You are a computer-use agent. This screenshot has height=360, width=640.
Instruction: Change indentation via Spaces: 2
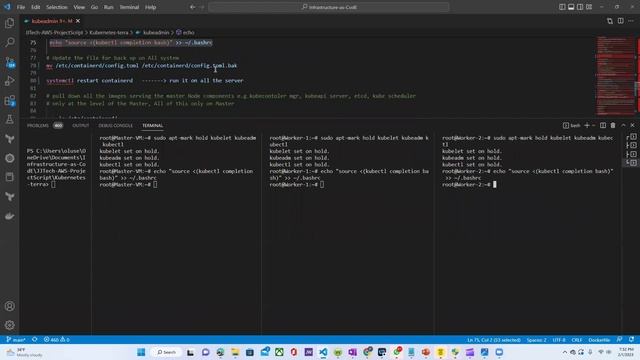point(536,340)
